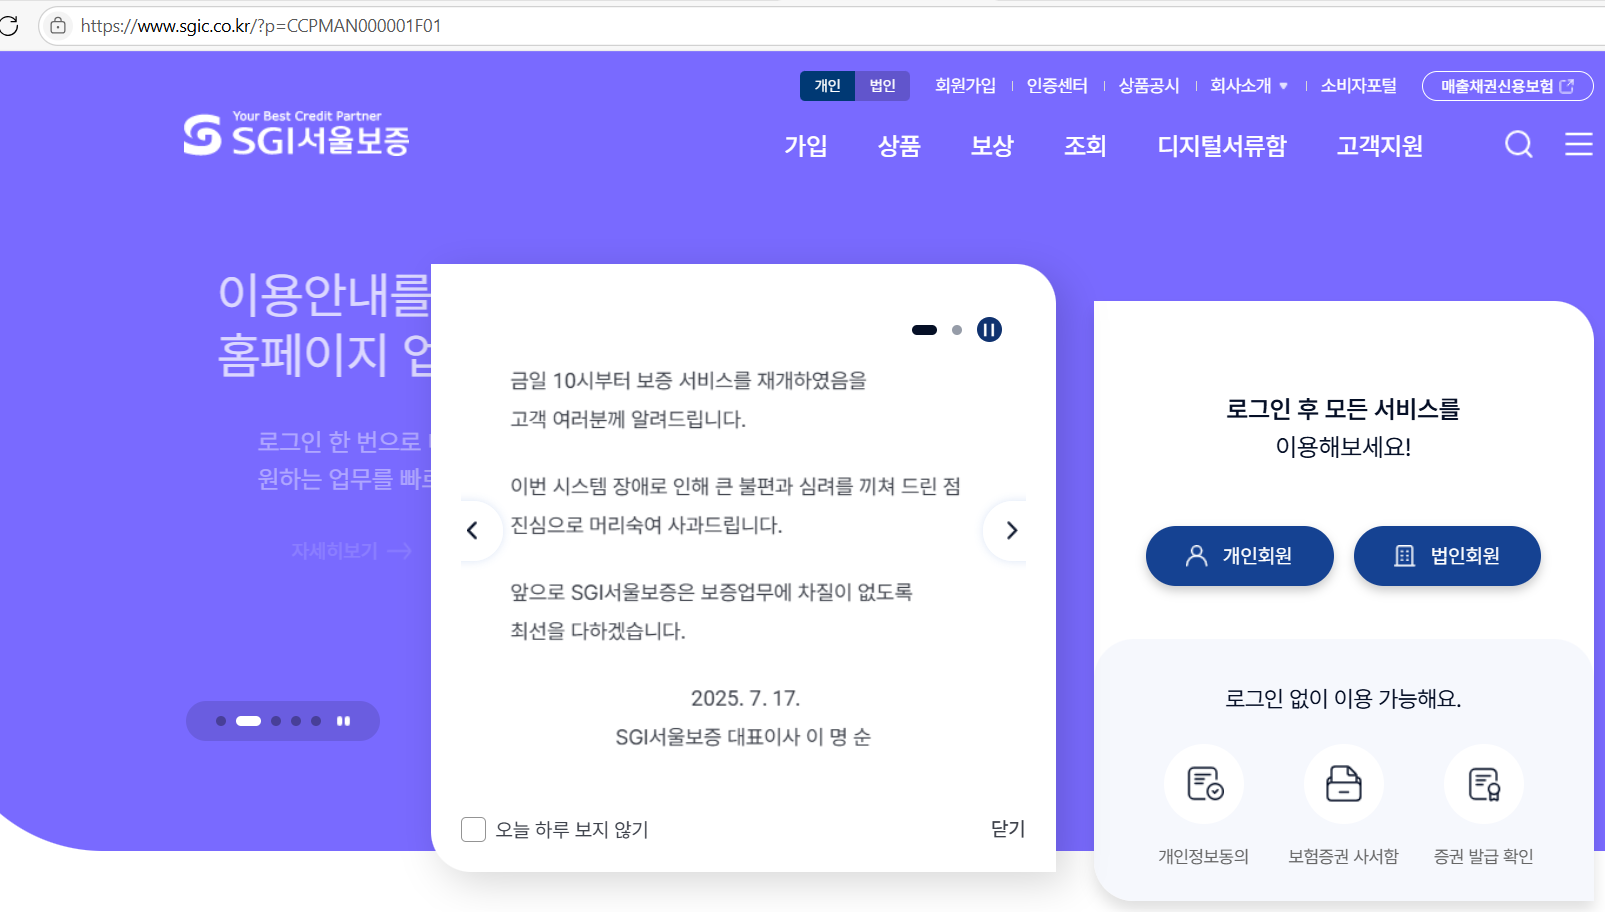
Task: Pause the popup notice slideshow
Action: 989,329
